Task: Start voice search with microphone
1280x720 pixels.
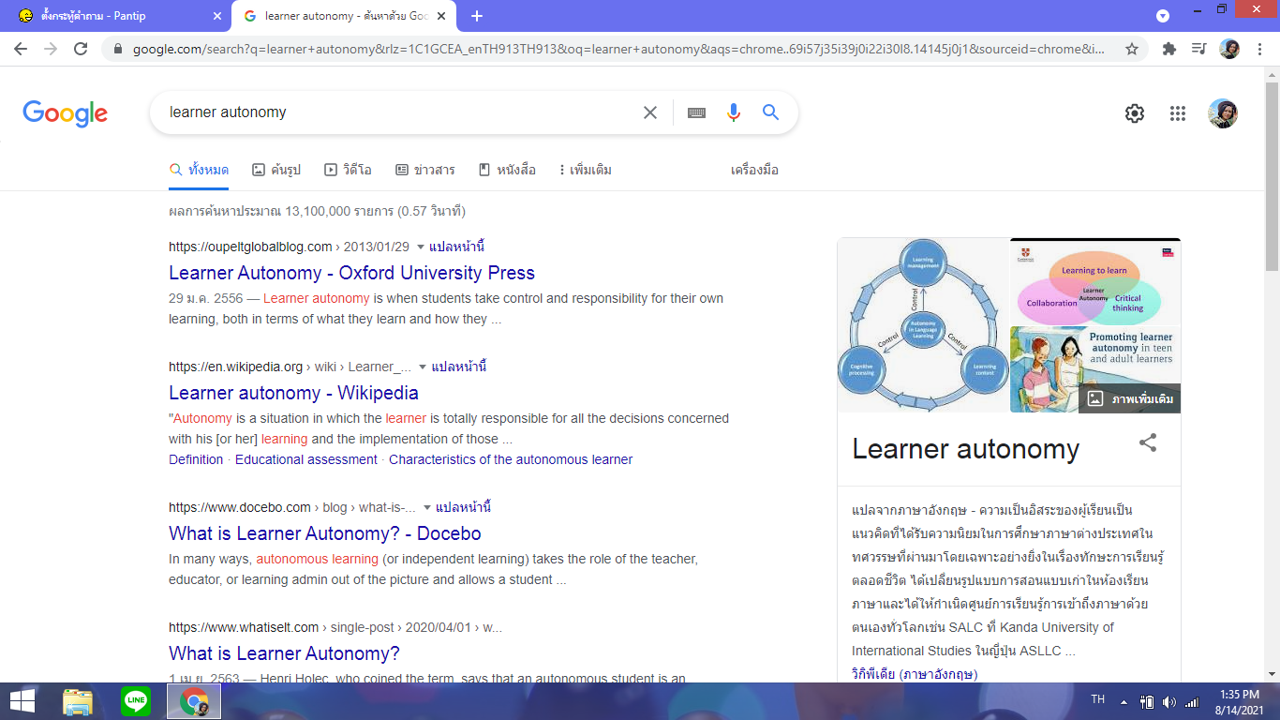Action: point(733,113)
